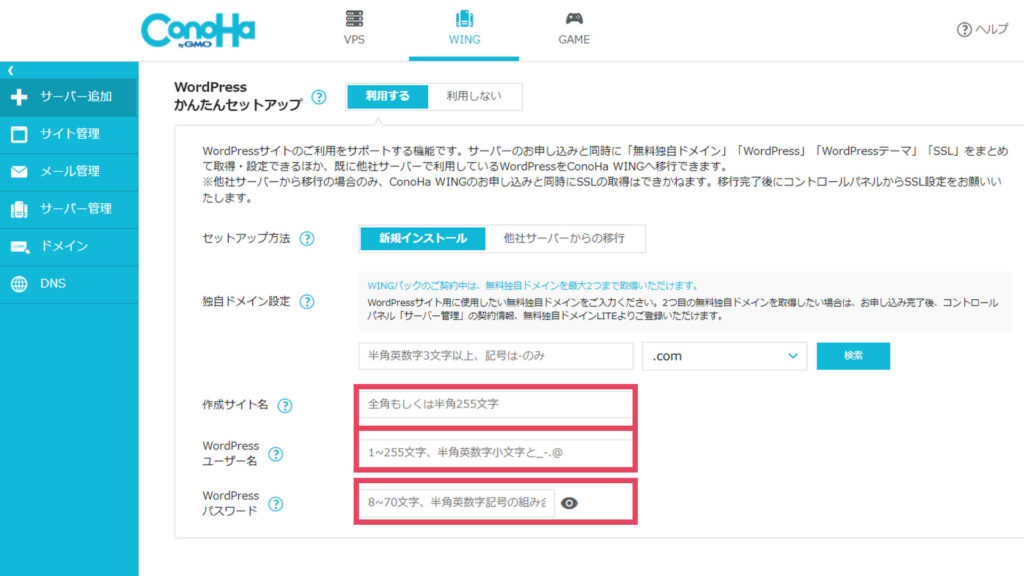
Task: Click the ドメイン sidebar icon
Action: [20, 247]
